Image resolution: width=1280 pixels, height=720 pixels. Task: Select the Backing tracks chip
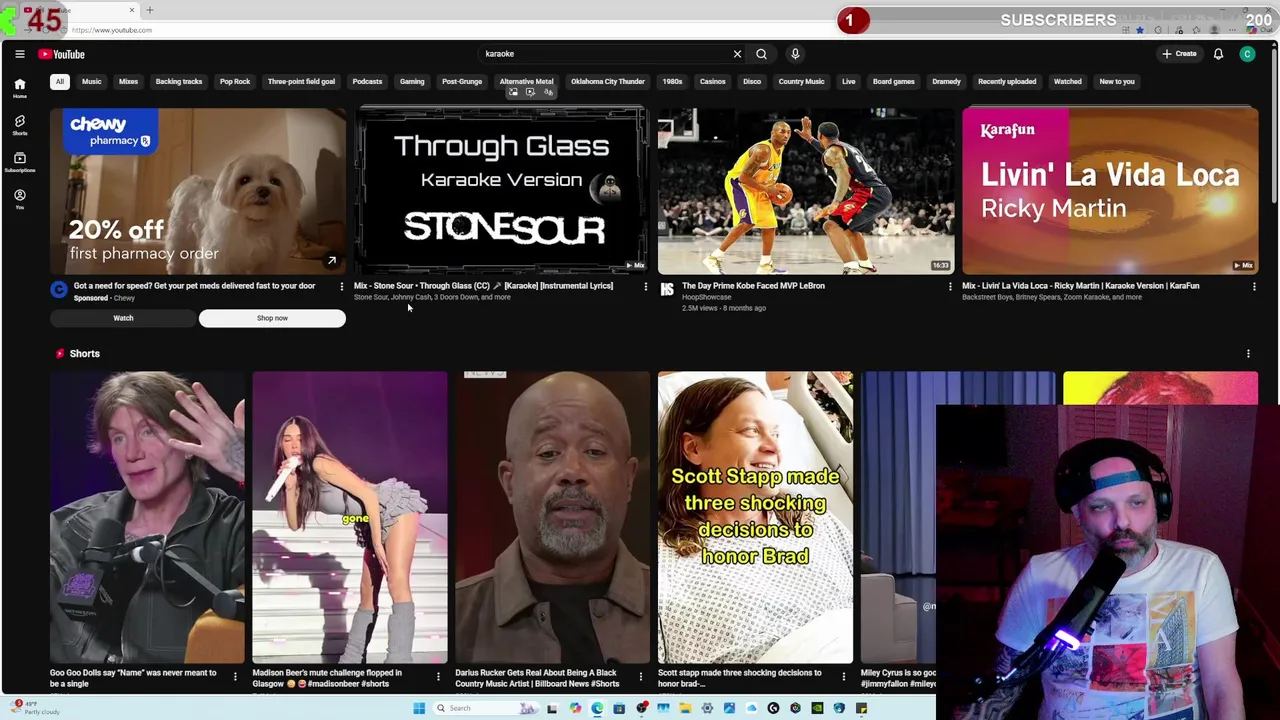pyautogui.click(x=179, y=82)
